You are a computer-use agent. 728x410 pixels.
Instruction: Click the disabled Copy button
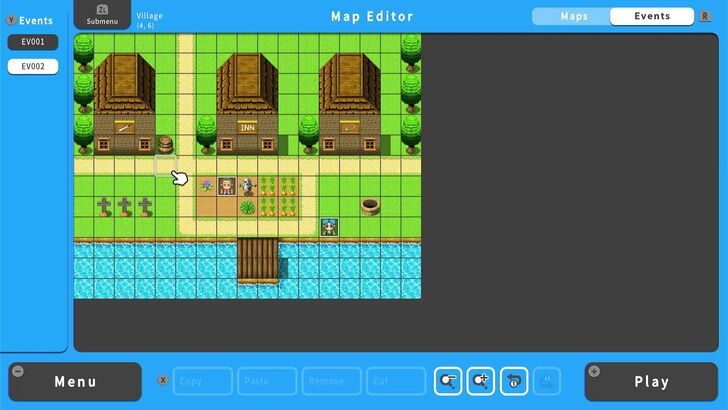click(202, 381)
